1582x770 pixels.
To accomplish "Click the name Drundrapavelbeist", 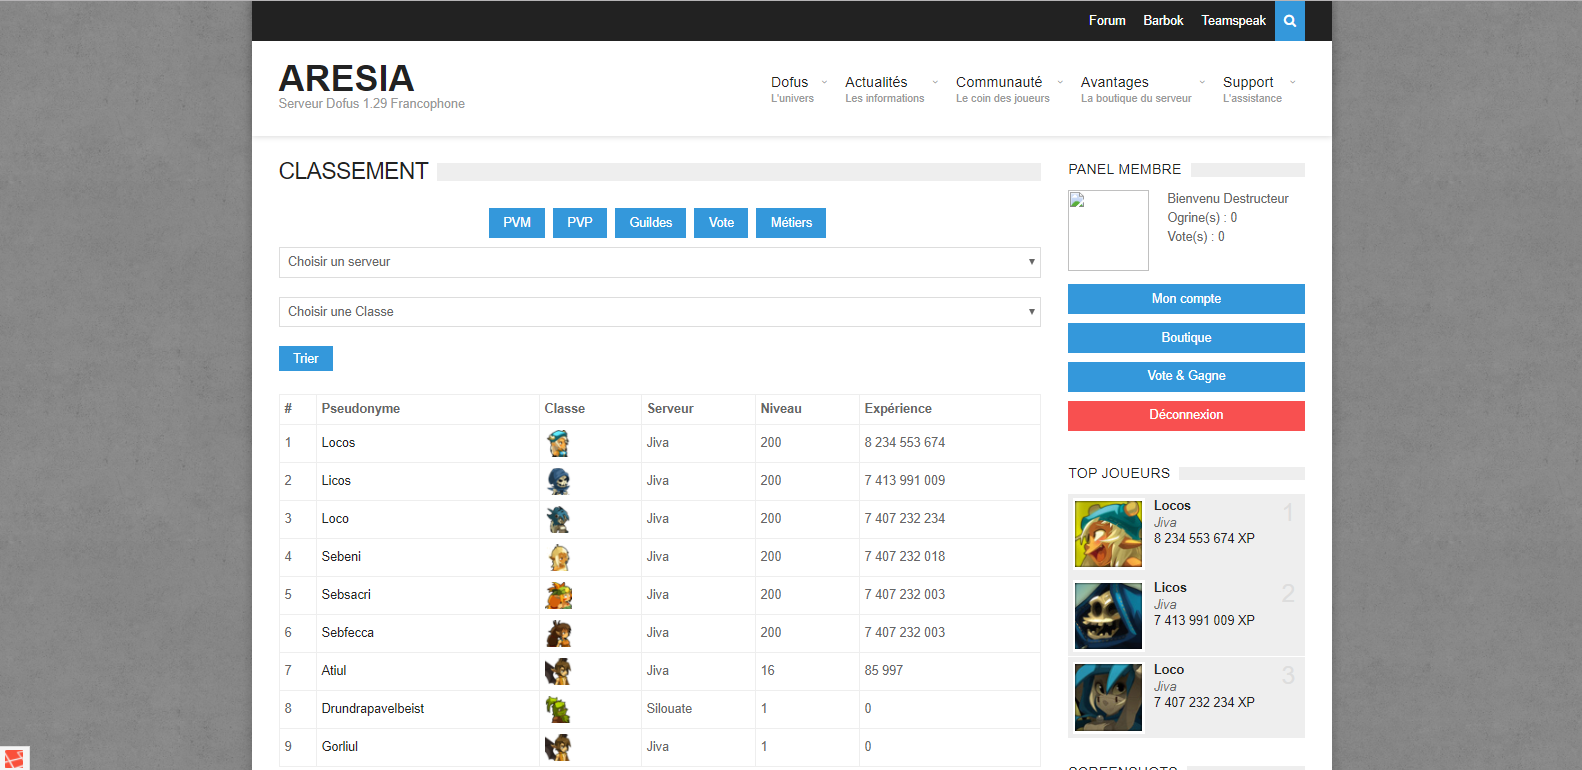I will (x=373, y=709).
